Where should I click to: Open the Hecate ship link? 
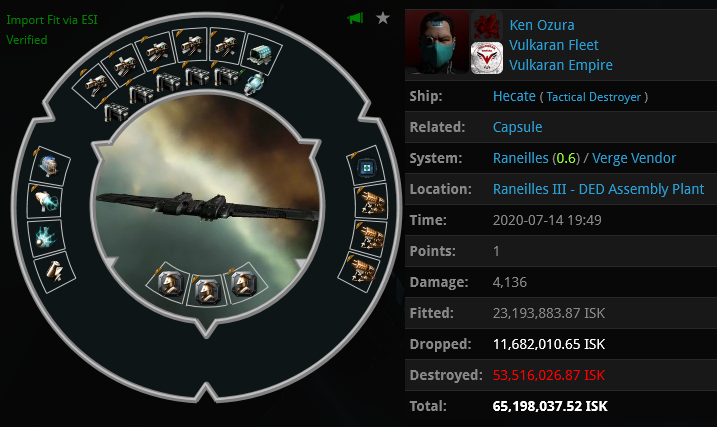[x=514, y=96]
